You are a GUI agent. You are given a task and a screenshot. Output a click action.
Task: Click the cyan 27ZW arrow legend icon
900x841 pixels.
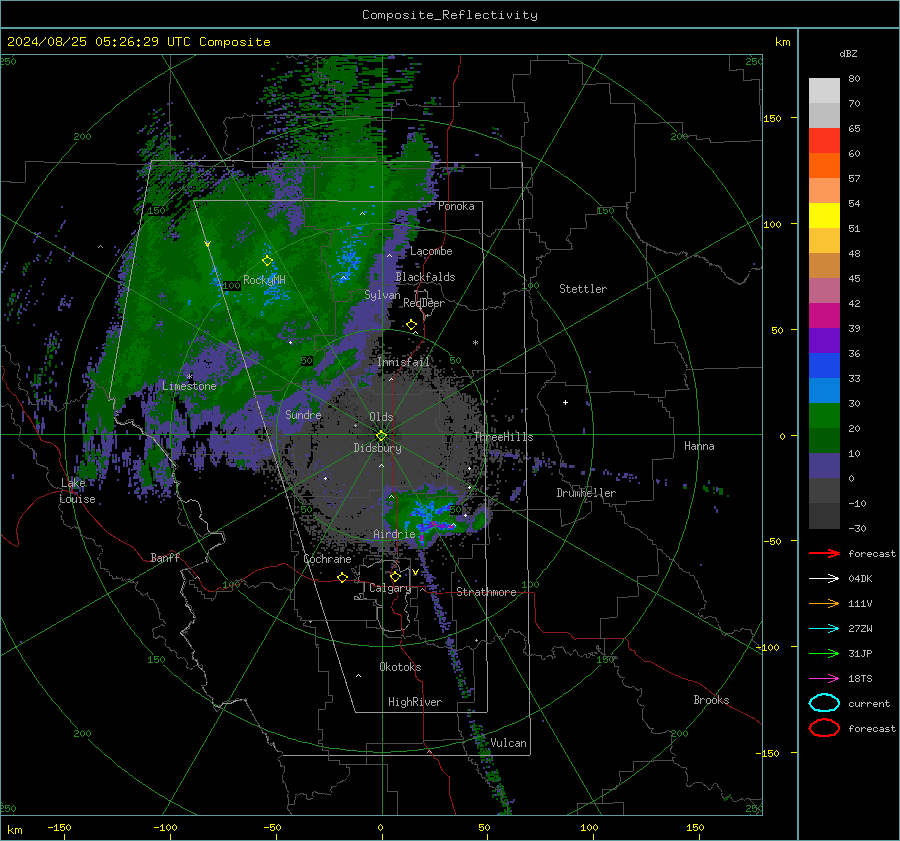pyautogui.click(x=824, y=629)
